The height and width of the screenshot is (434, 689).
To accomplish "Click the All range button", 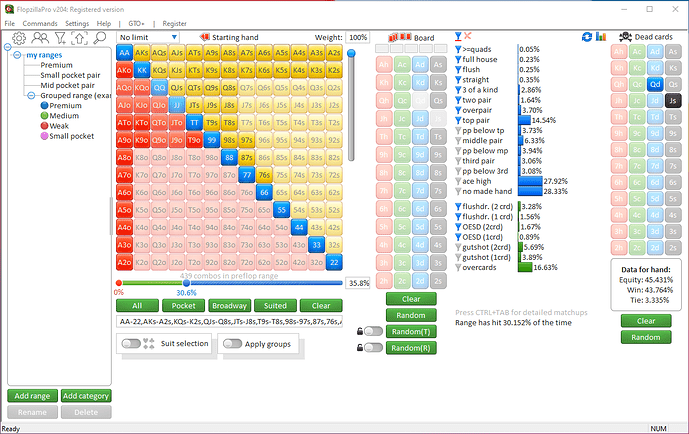I will point(137,306).
